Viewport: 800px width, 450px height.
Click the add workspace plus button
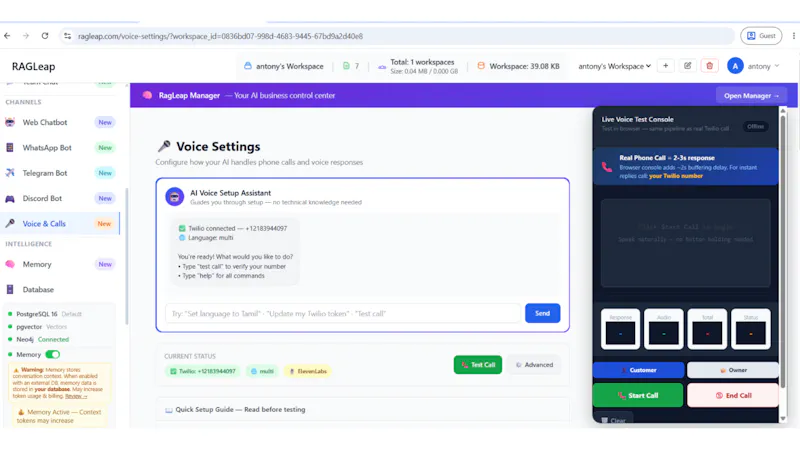[x=665, y=66]
